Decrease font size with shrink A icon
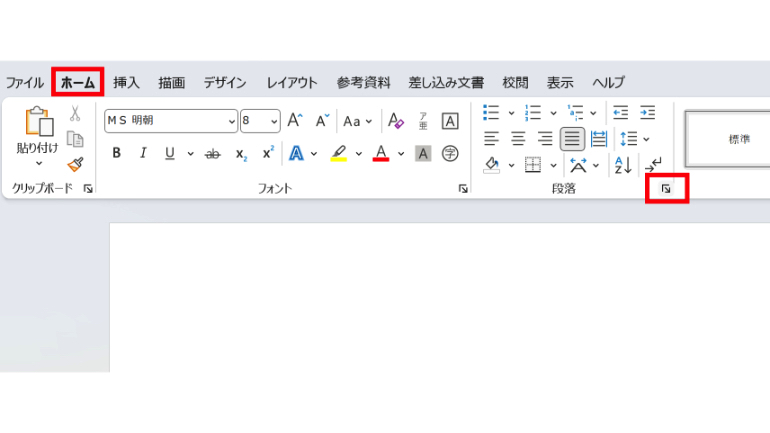770x433 pixels. coord(322,120)
